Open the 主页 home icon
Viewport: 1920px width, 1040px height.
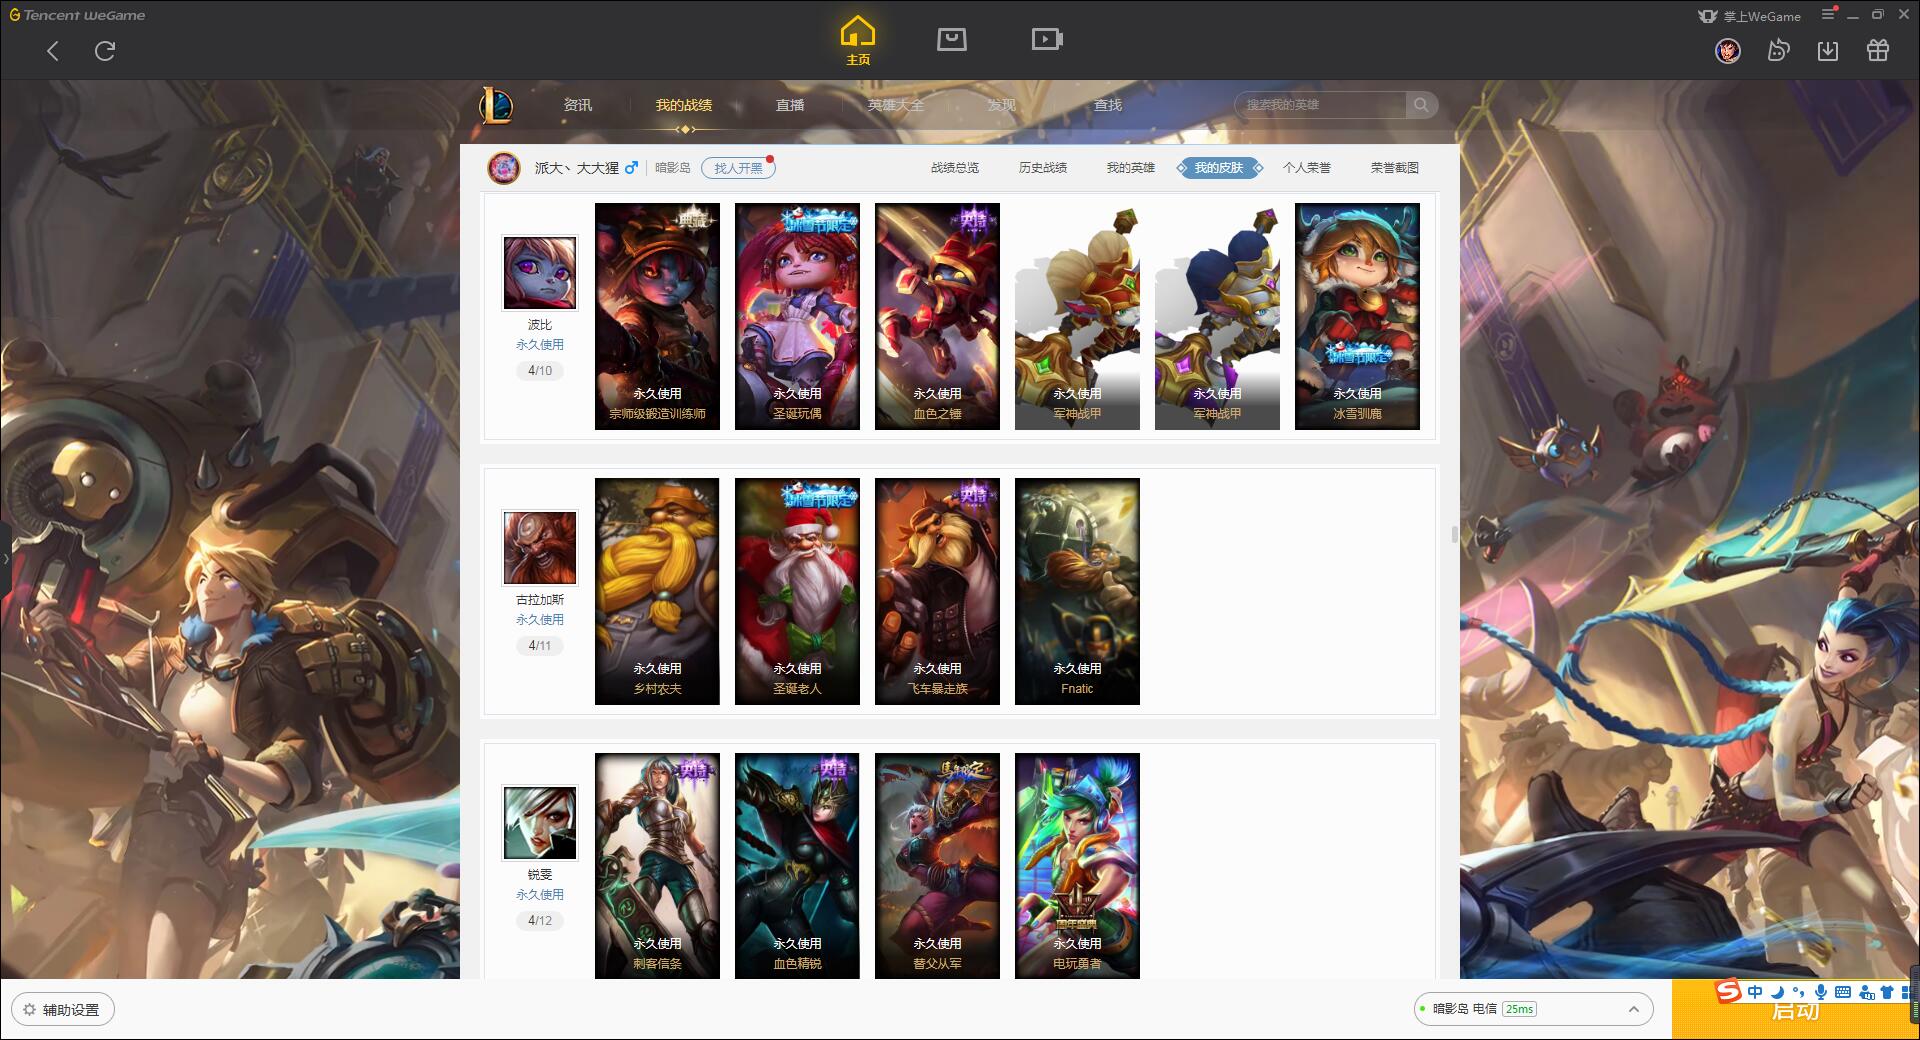(858, 41)
